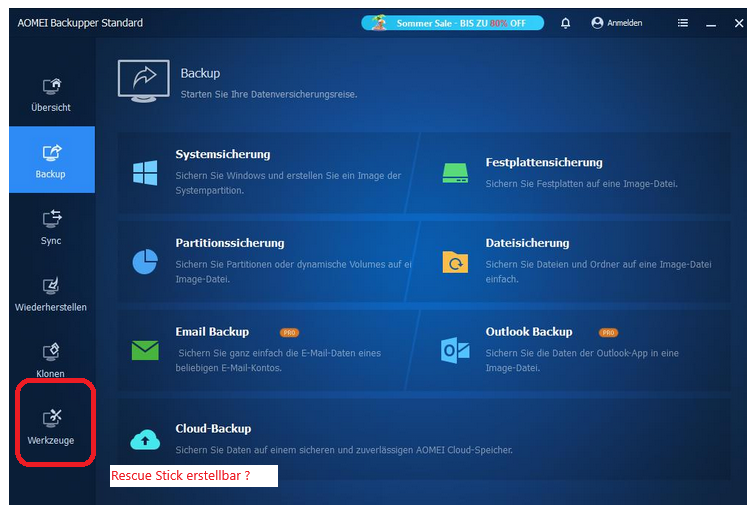Viewport: 756px width, 505px height.
Task: Select the Festplattensicherung heading
Action: pyautogui.click(x=544, y=163)
